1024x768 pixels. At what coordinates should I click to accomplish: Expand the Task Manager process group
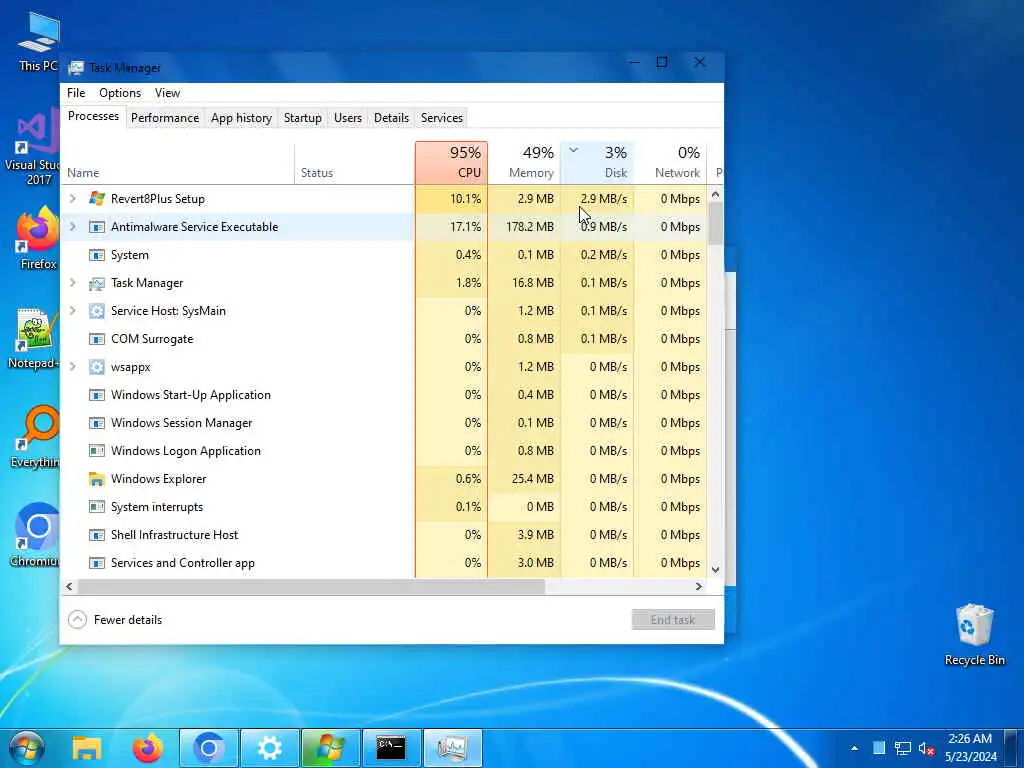pos(72,283)
